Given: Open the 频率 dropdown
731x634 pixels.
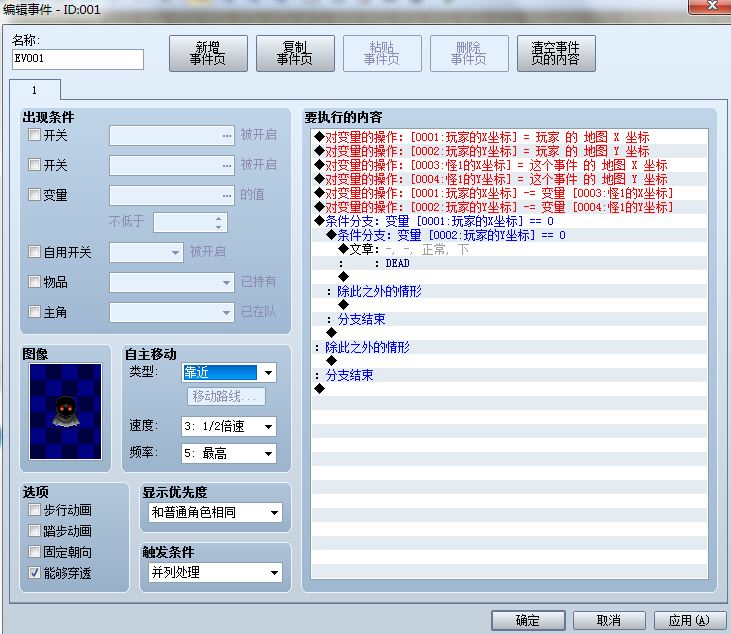Looking at the screenshot, I should point(229,453).
